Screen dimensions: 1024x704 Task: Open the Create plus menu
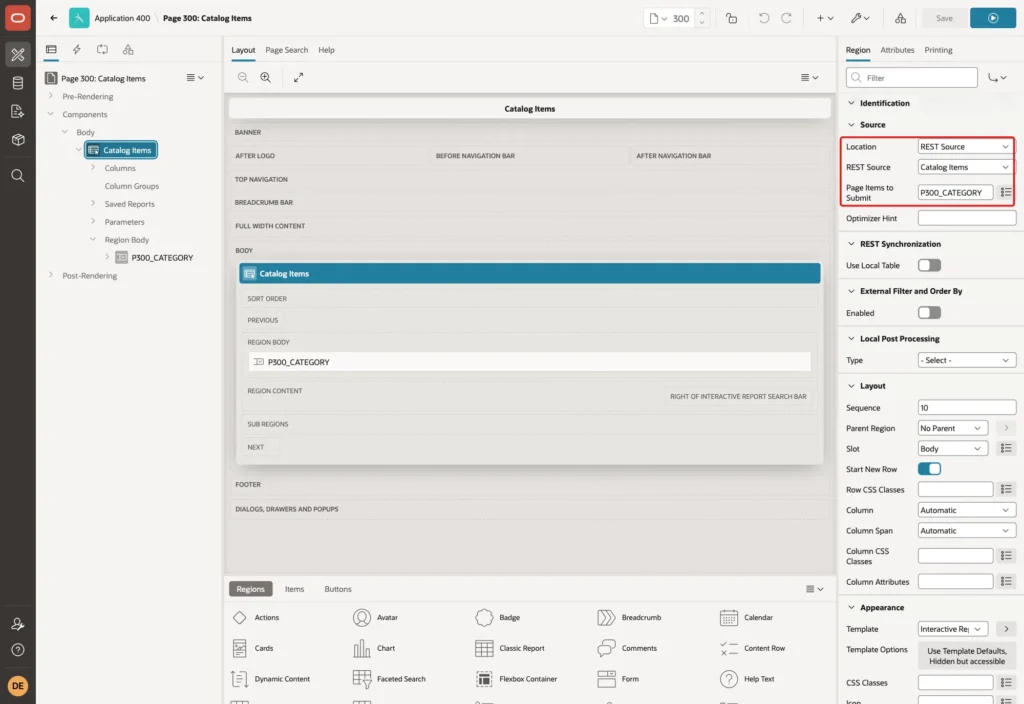pos(825,18)
